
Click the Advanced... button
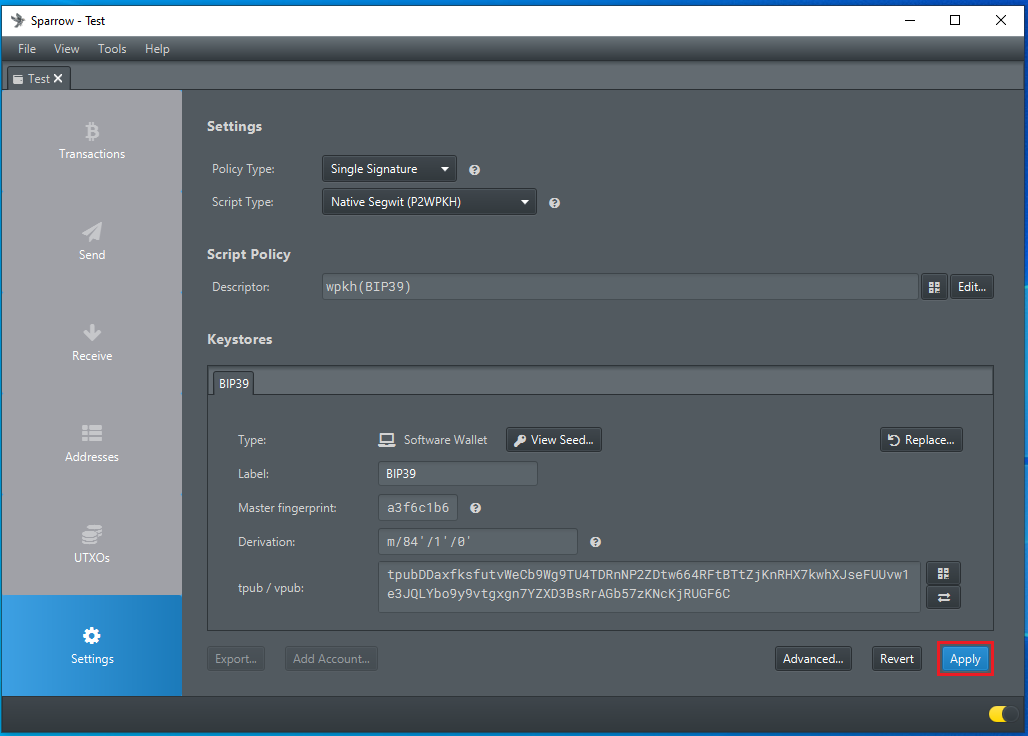click(813, 659)
